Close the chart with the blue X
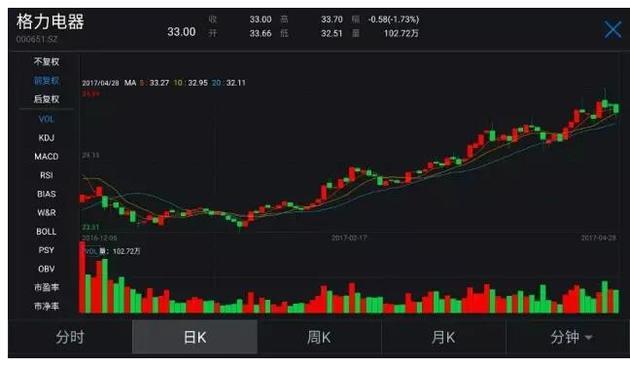 613,30
